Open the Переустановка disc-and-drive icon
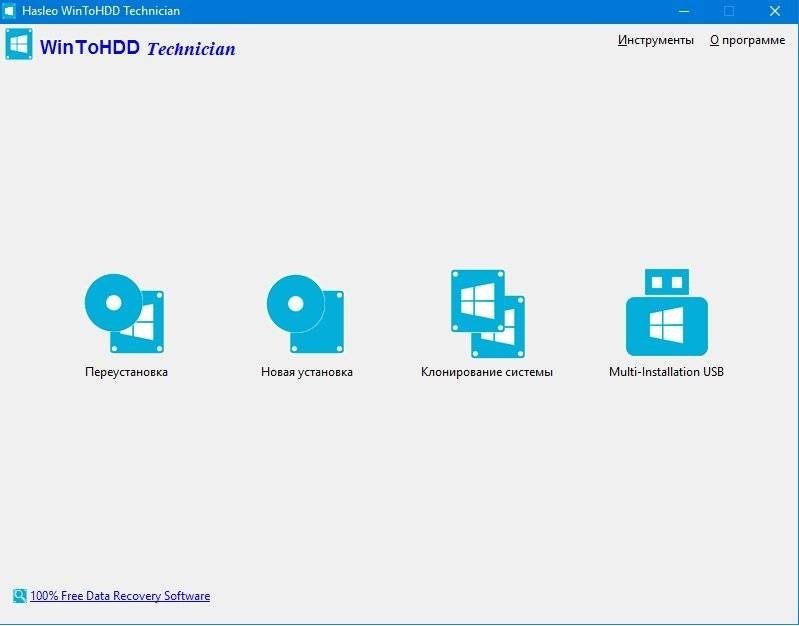This screenshot has width=799, height=626. point(124,314)
